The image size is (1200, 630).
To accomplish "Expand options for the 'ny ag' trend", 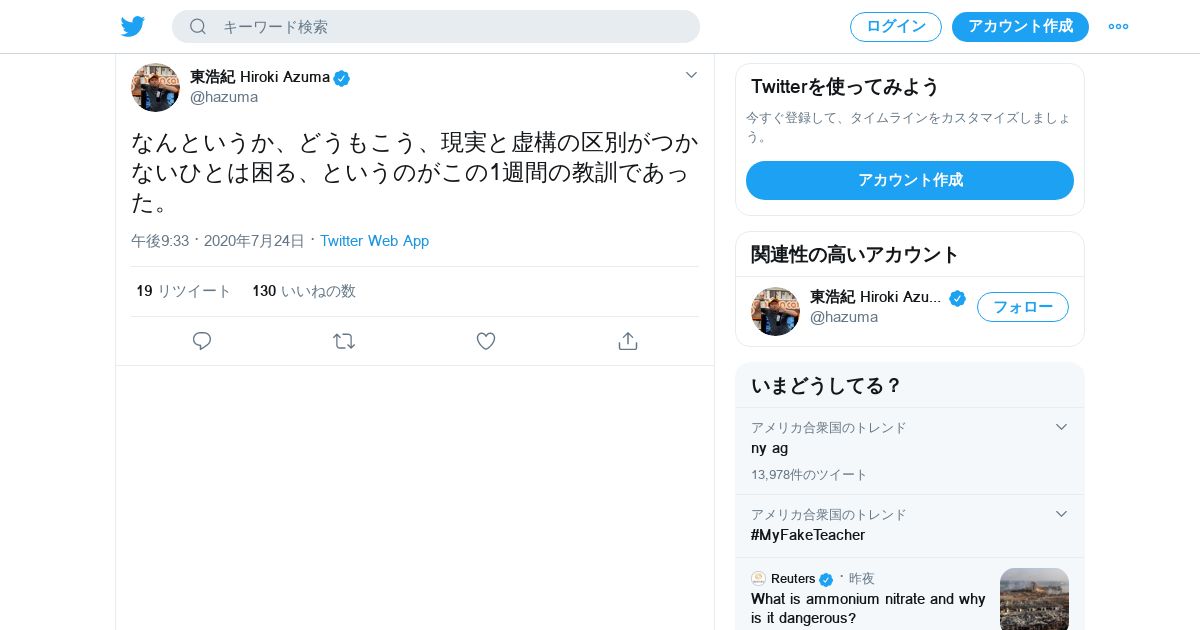I will point(1061,427).
